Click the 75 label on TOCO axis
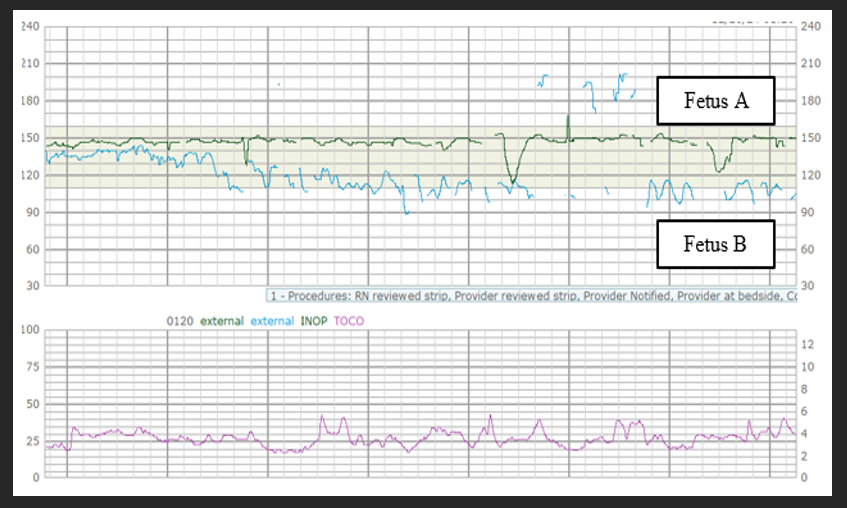The image size is (847, 508). (33, 367)
